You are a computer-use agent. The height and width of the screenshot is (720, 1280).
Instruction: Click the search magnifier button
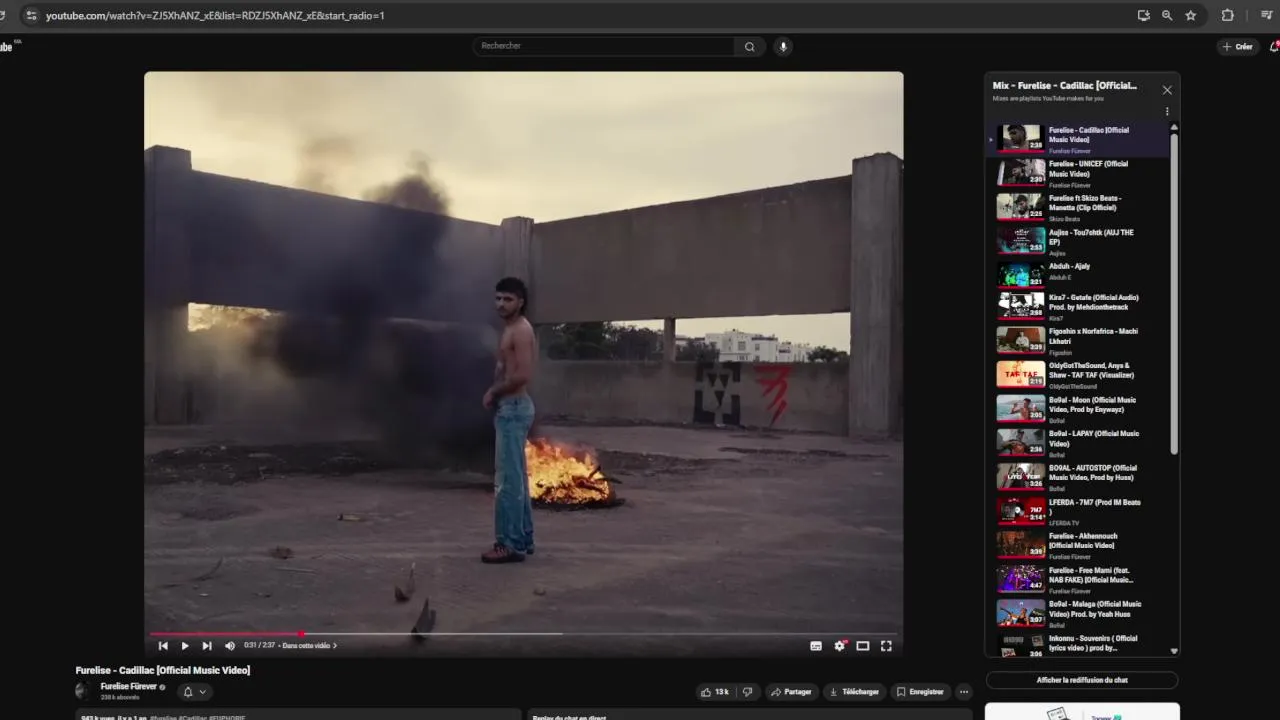[749, 46]
